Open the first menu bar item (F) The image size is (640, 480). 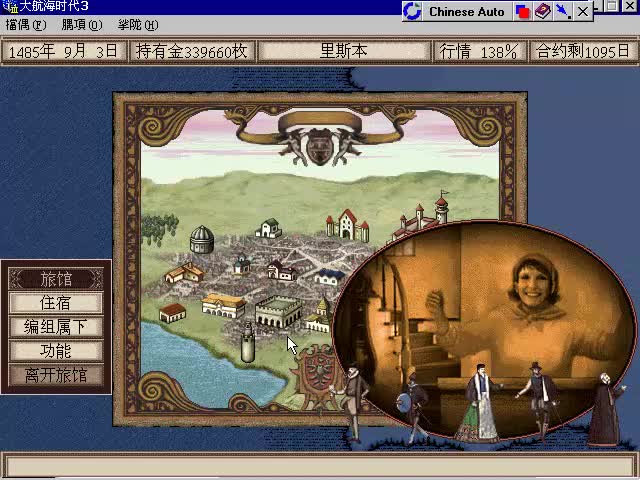tap(26, 25)
